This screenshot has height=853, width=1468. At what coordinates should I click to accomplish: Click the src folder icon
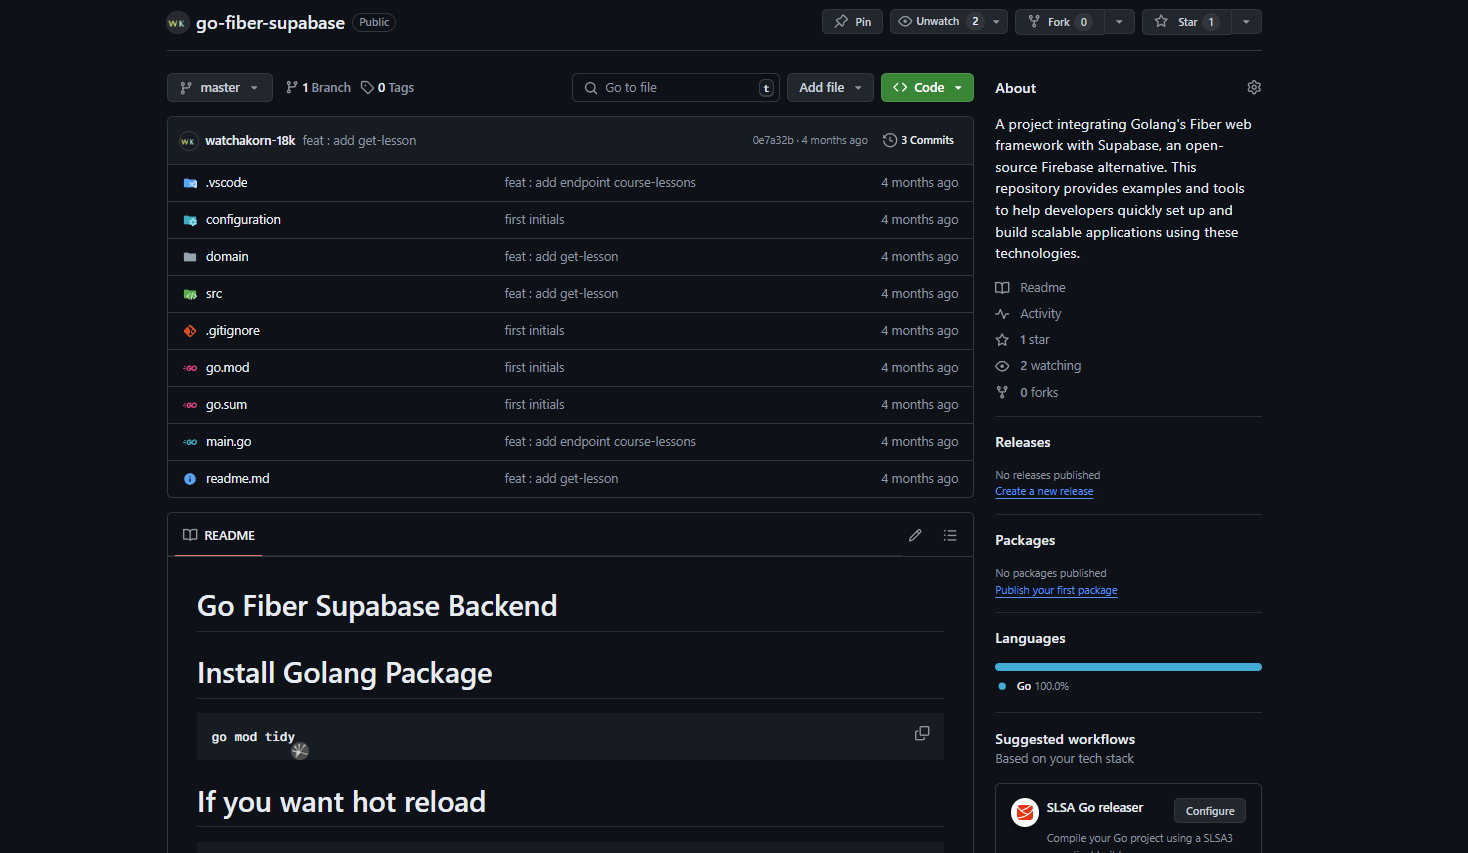[x=190, y=294]
